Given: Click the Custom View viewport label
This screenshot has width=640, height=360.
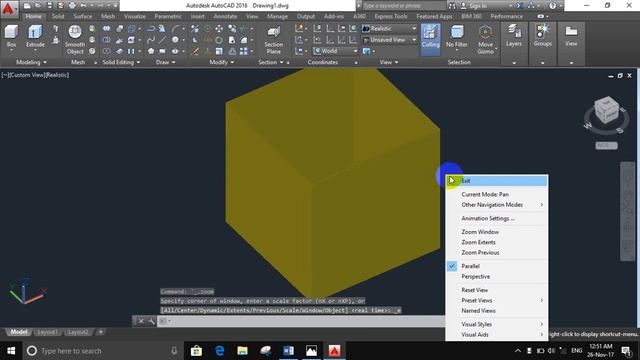Looking at the screenshot, I should [26, 75].
